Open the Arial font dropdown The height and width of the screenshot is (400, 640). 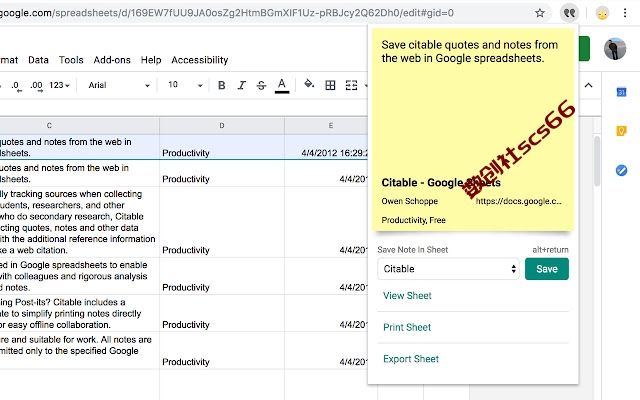point(119,85)
